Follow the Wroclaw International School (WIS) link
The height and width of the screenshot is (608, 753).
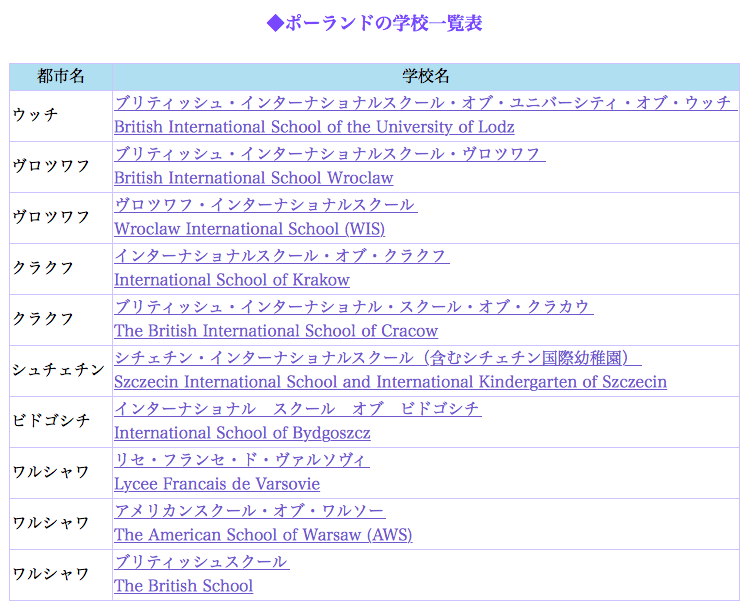point(249,229)
